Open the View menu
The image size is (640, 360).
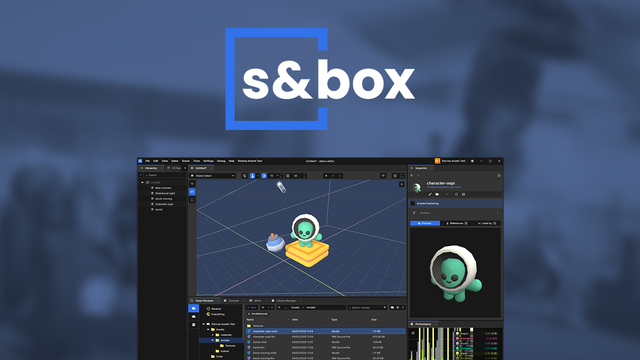(x=164, y=161)
